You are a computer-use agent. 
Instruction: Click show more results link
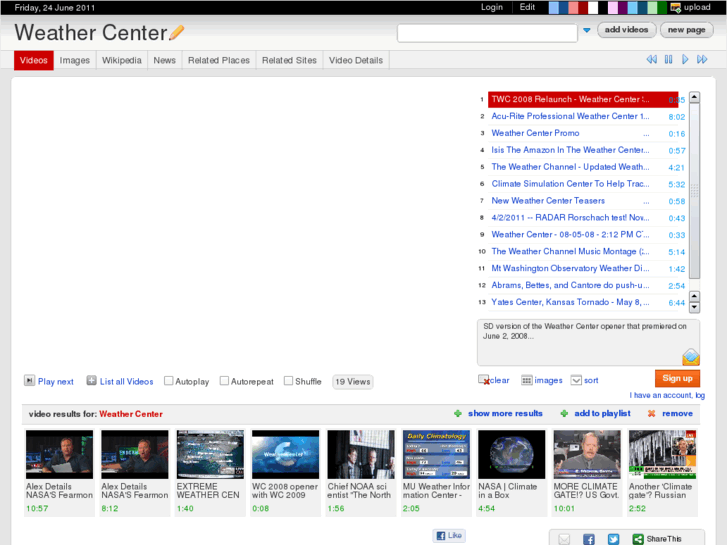[505, 413]
